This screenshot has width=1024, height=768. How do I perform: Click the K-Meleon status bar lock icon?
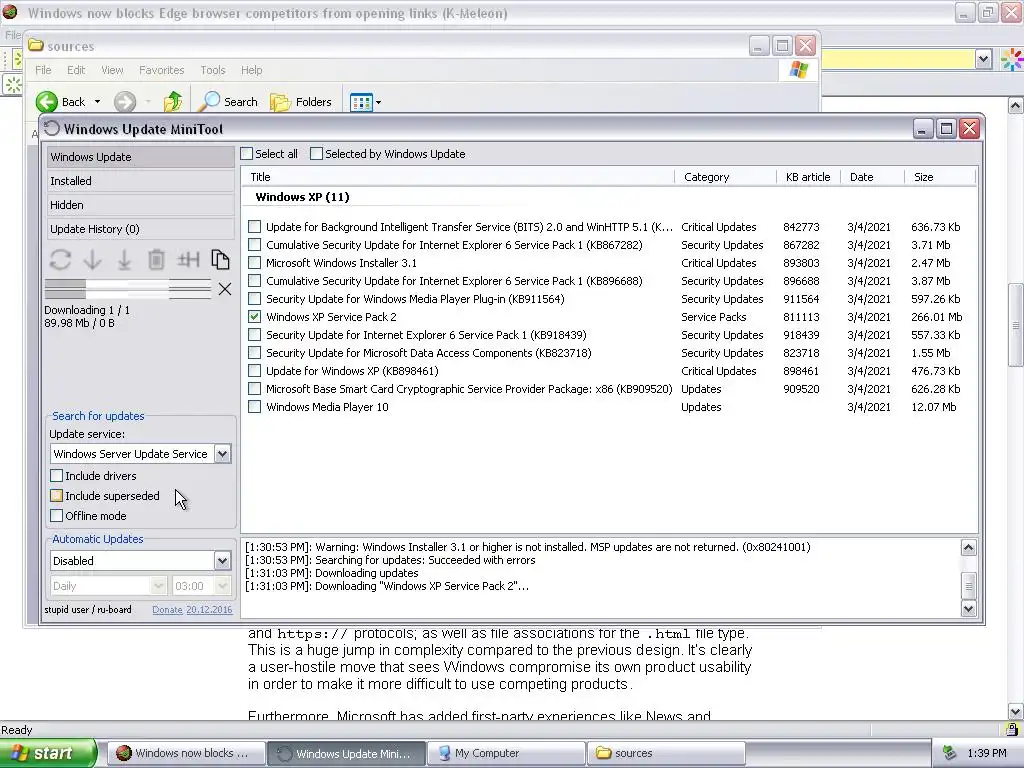tap(1012, 729)
